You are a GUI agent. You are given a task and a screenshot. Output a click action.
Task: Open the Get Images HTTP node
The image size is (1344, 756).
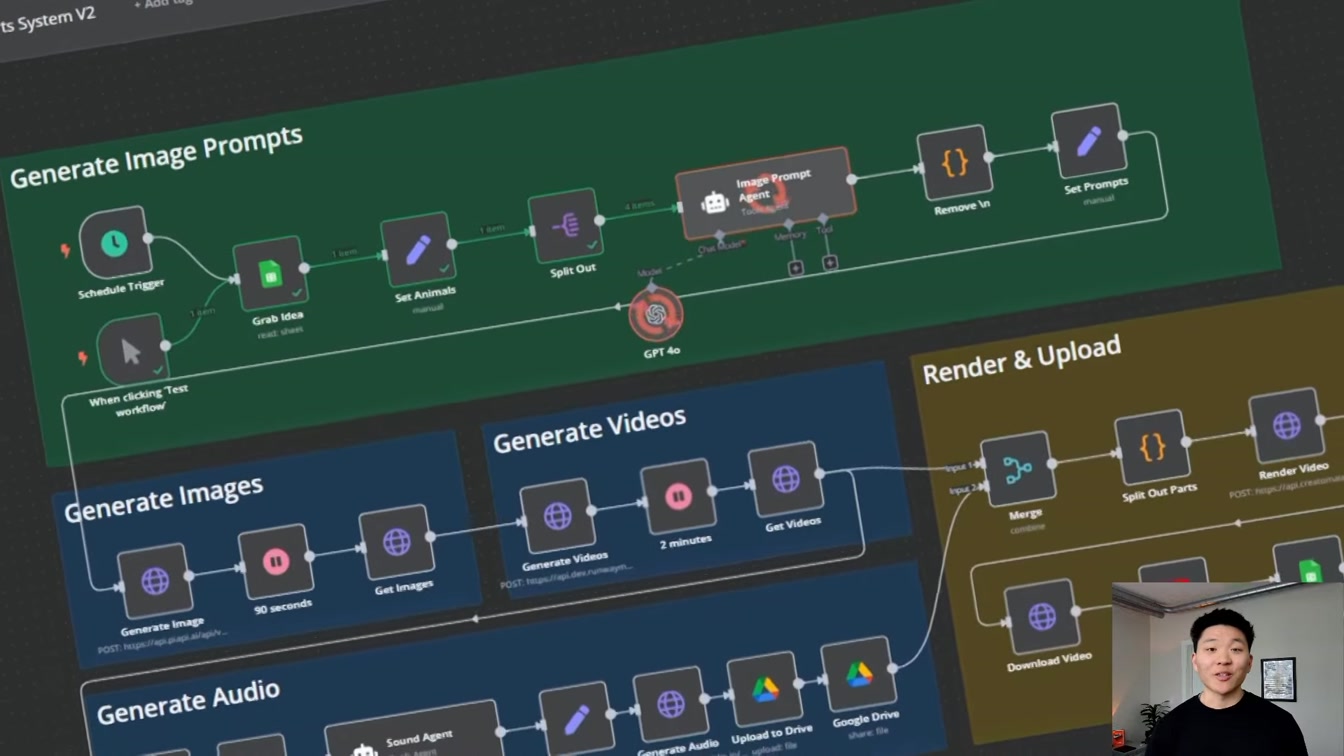[x=396, y=542]
